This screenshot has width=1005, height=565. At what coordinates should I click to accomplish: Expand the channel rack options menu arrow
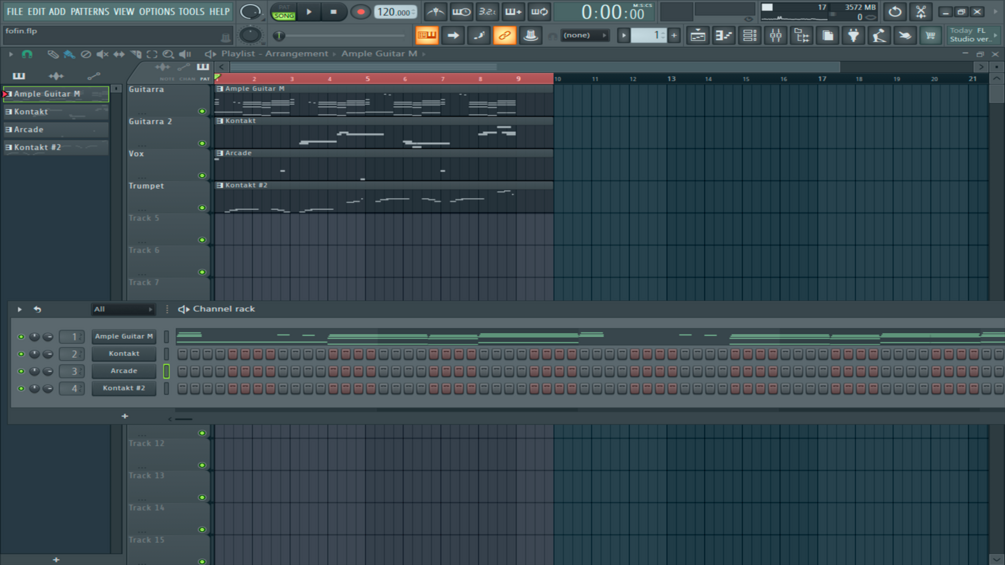(x=19, y=309)
